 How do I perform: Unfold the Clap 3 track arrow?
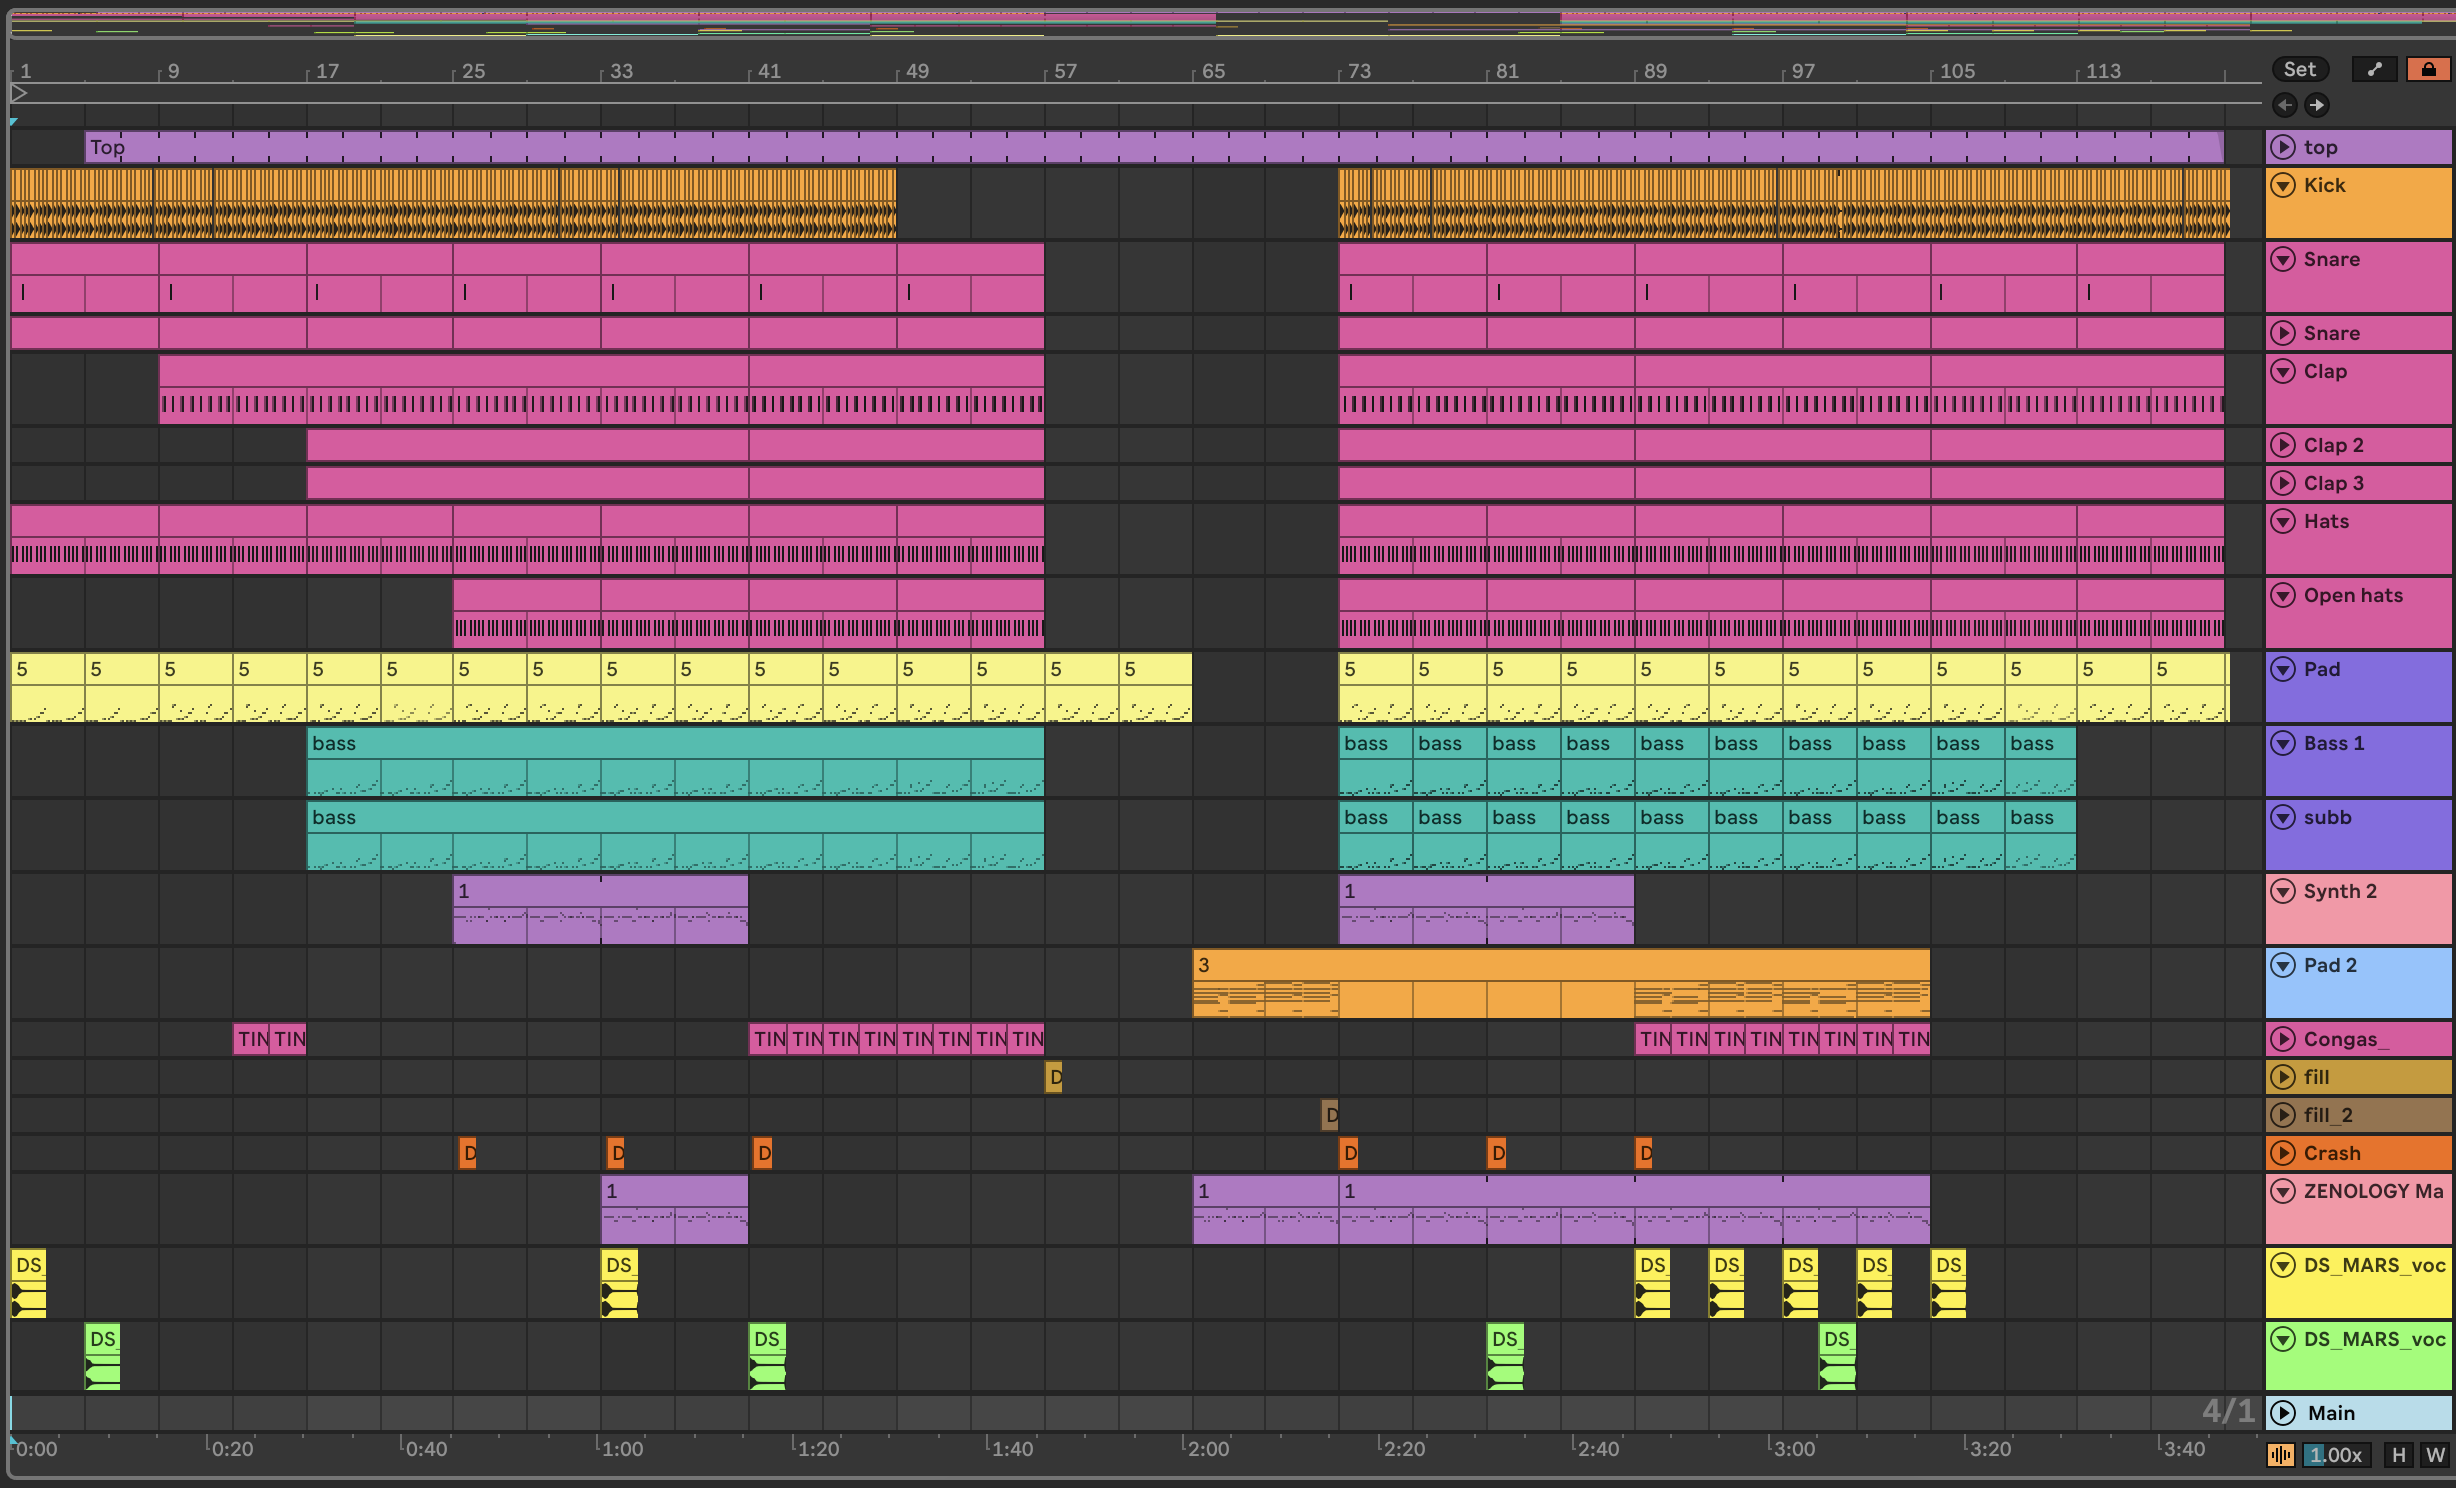[2283, 483]
